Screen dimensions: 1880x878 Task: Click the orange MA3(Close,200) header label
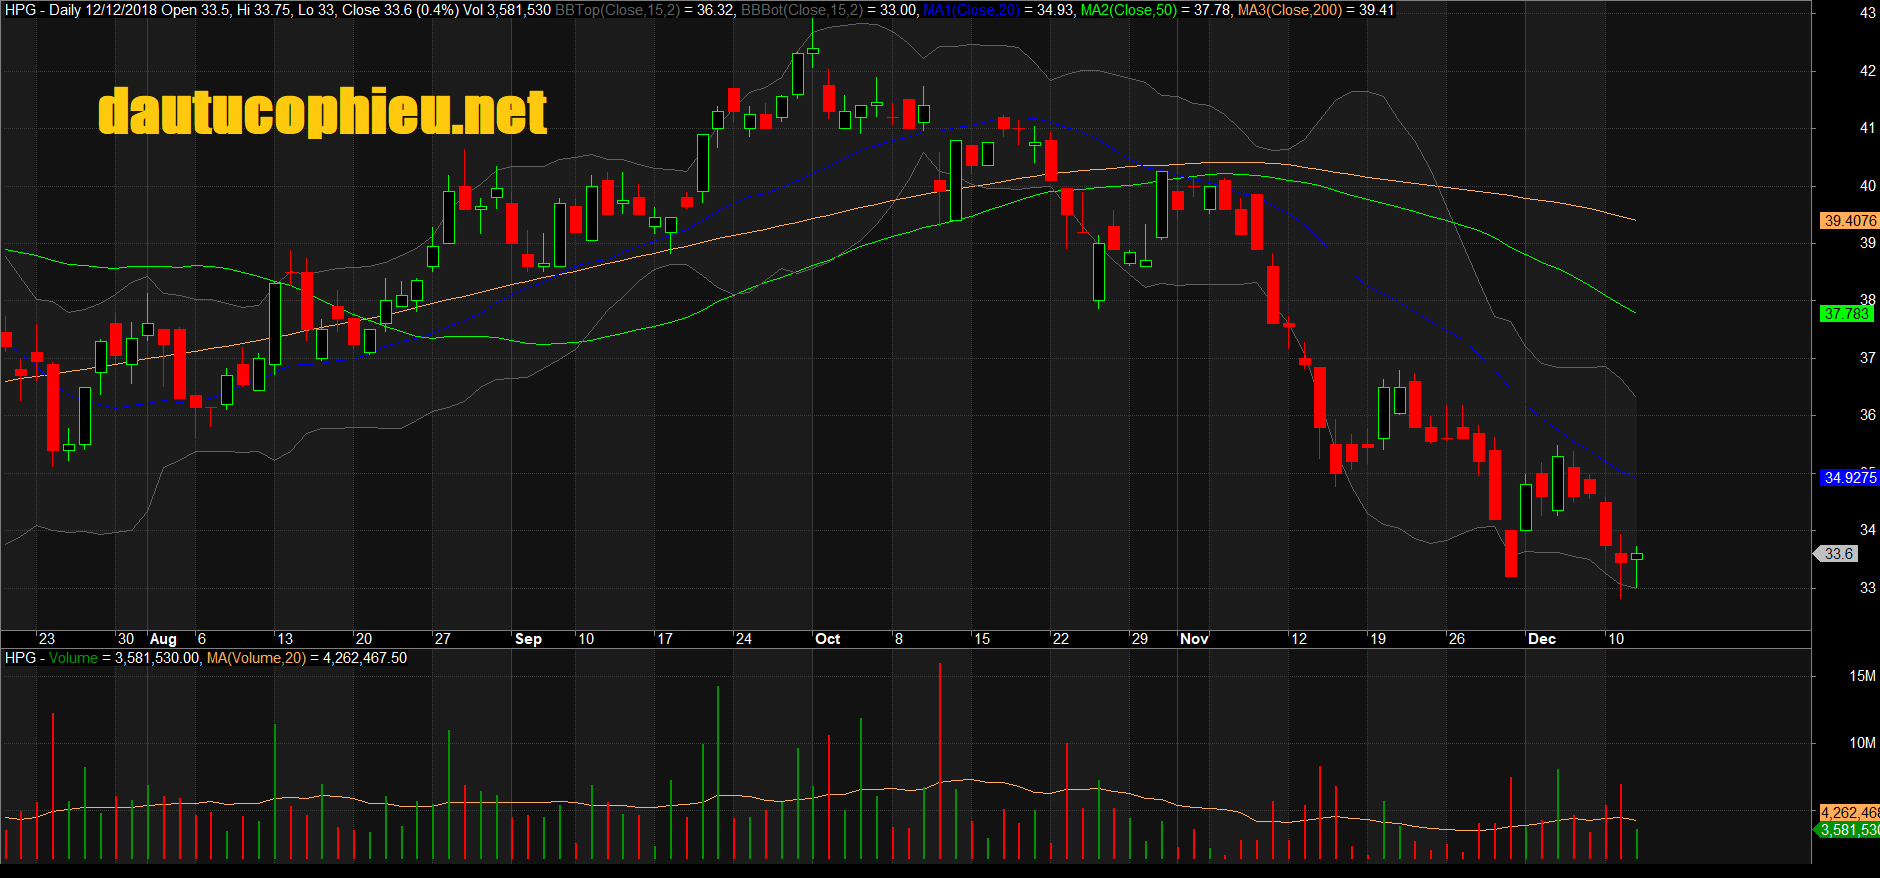[x=1289, y=10]
